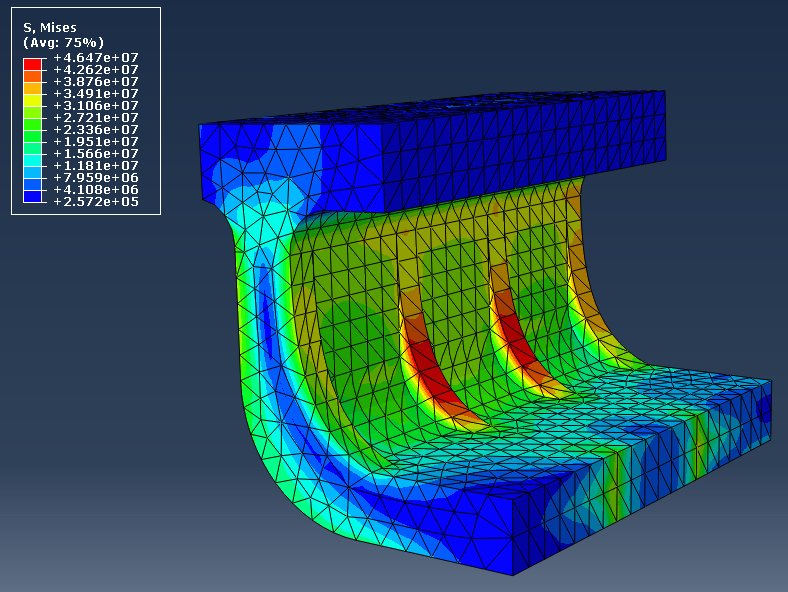Image resolution: width=788 pixels, height=592 pixels.
Task: Select the +2.336e+07 legend value
Action: click(95, 130)
